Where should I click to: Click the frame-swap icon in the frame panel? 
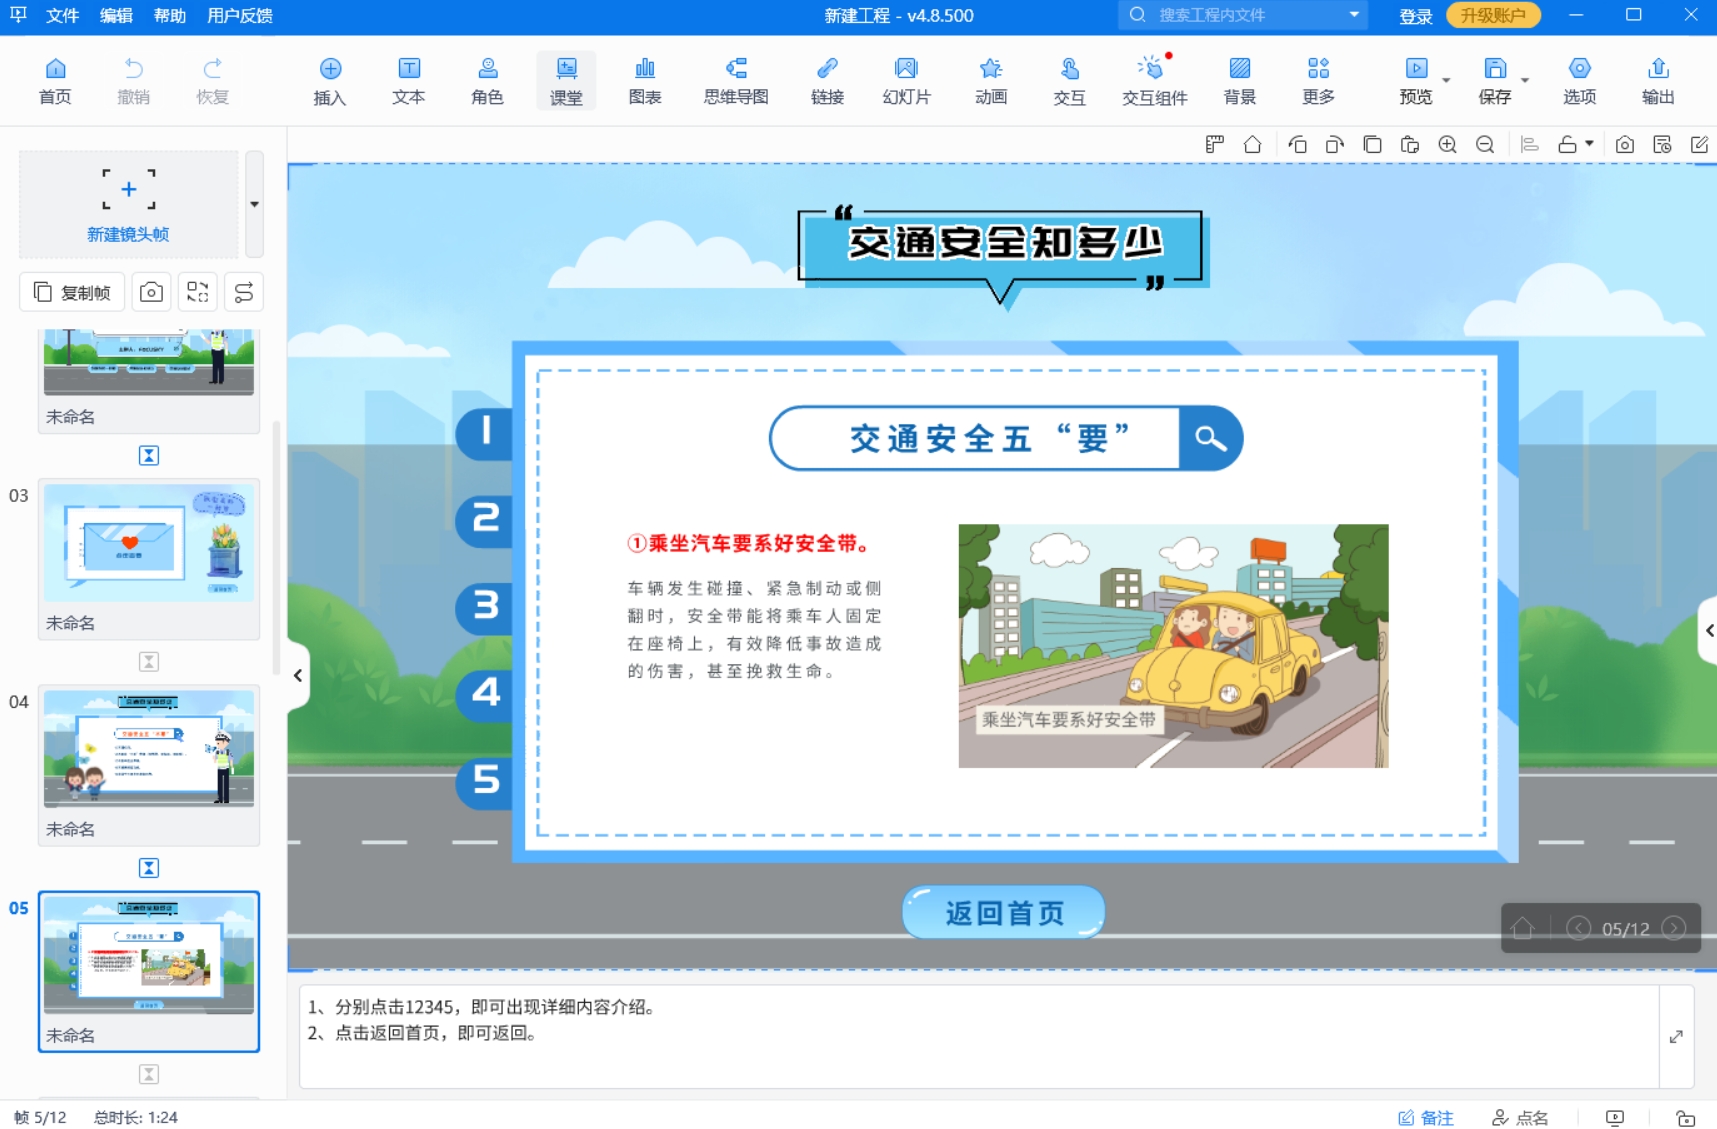tap(198, 292)
